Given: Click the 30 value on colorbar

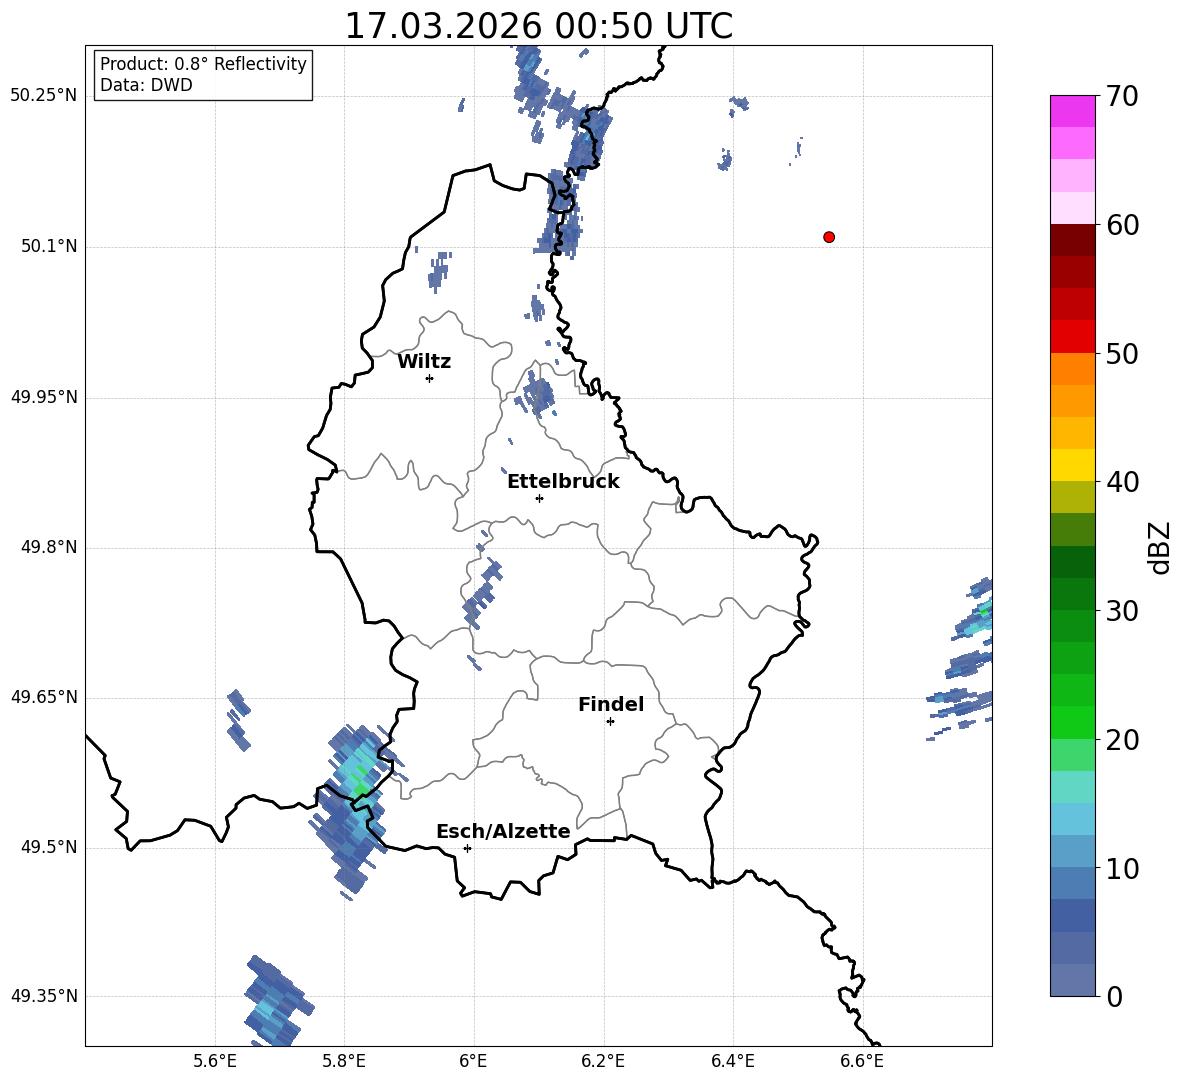Looking at the screenshot, I should click(1121, 611).
